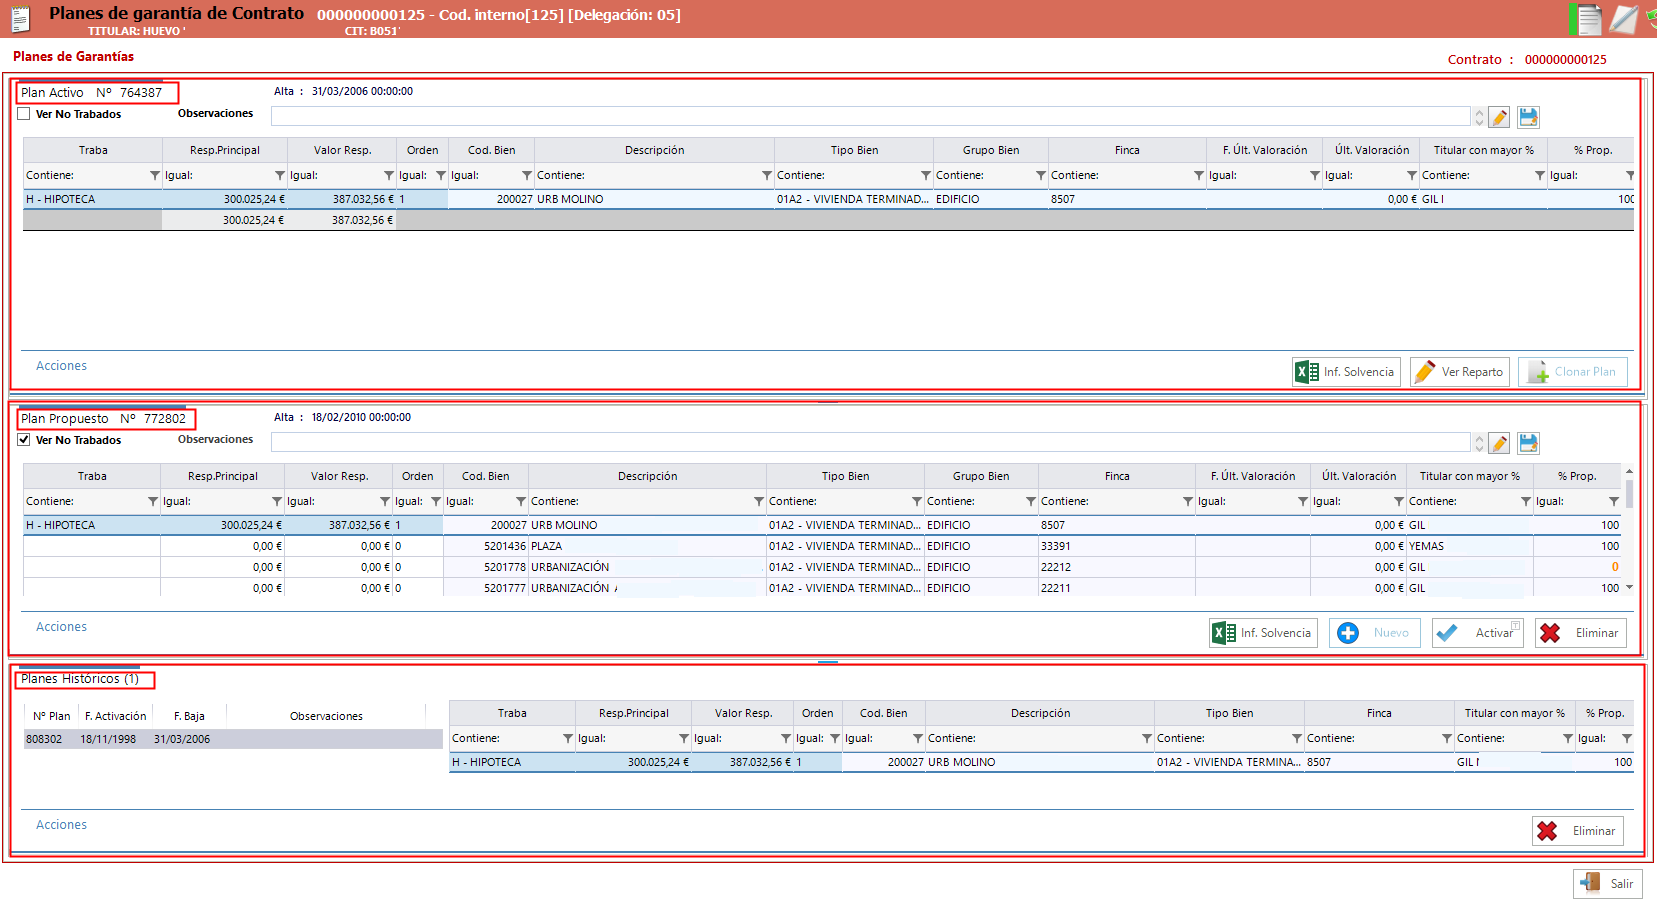Filter Cod. Bien column in Plan Activo grid
The height and width of the screenshot is (907, 1657).
[527, 175]
